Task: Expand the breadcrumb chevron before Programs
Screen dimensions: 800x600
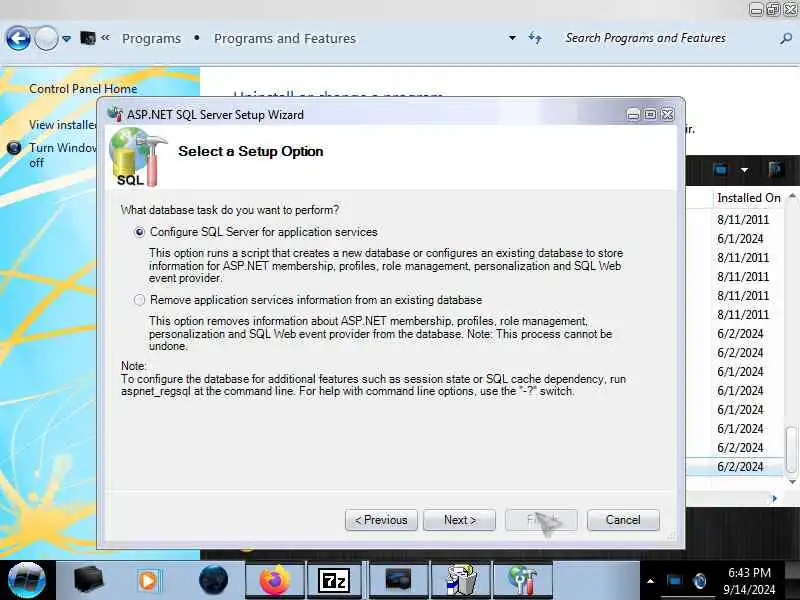Action: pyautogui.click(x=105, y=37)
